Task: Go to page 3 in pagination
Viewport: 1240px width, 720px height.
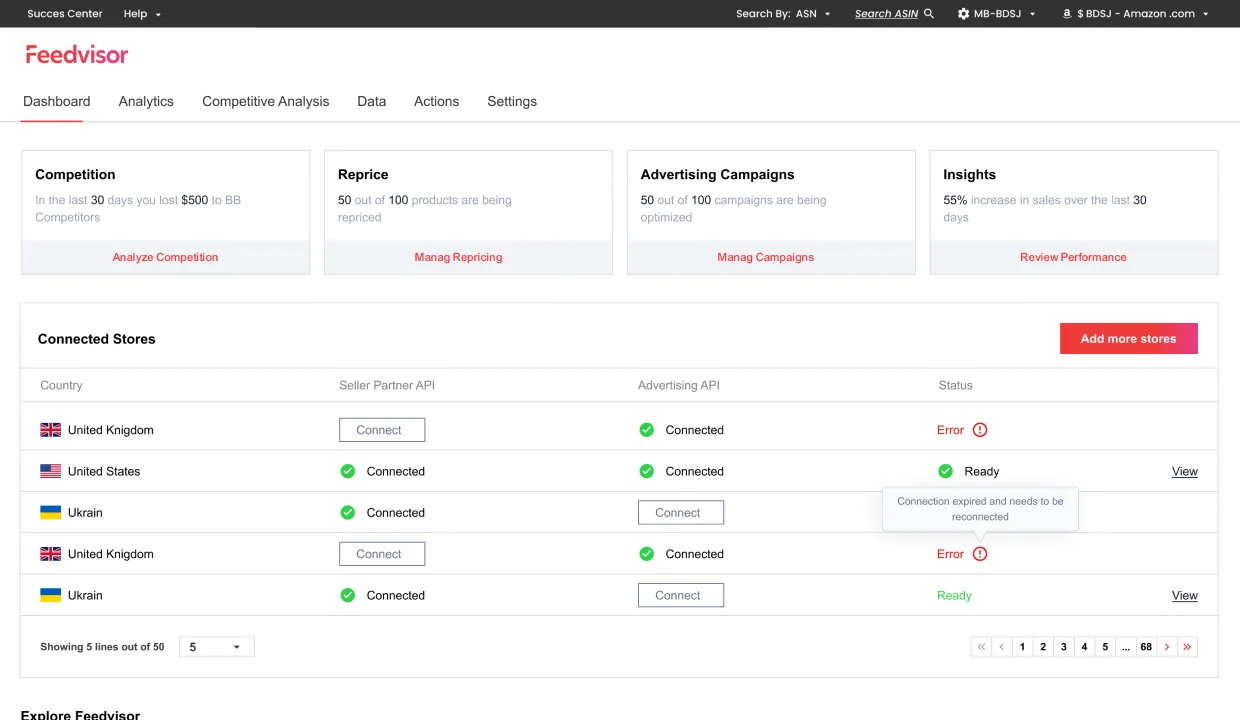Action: point(1064,647)
